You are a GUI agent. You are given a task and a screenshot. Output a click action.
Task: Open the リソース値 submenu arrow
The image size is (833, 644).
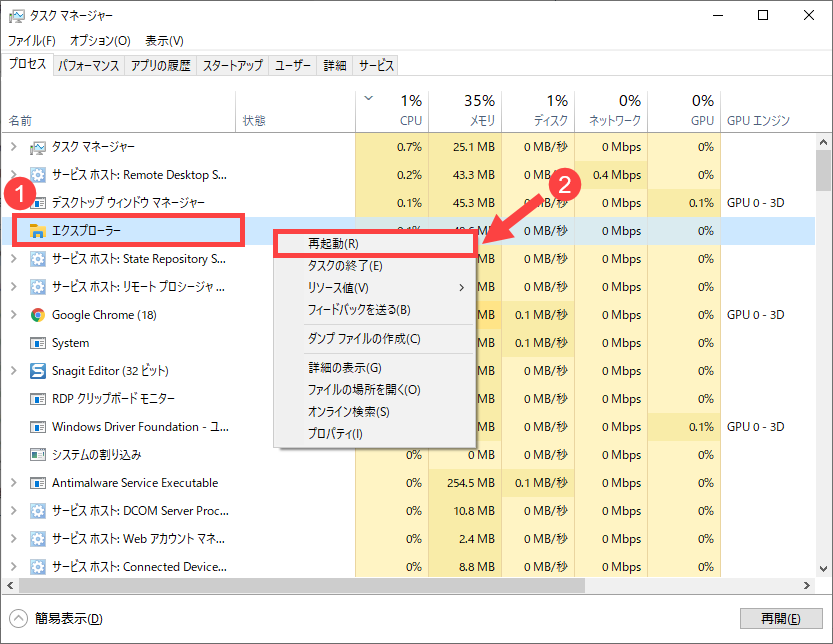pyautogui.click(x=461, y=287)
